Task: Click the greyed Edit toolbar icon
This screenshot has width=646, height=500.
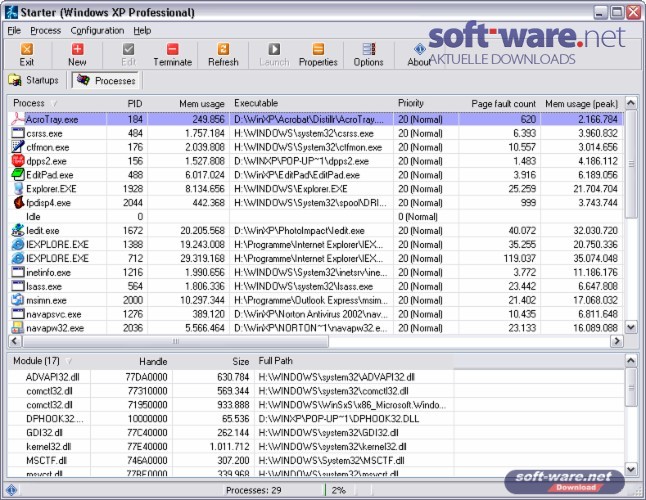Action: pos(129,49)
